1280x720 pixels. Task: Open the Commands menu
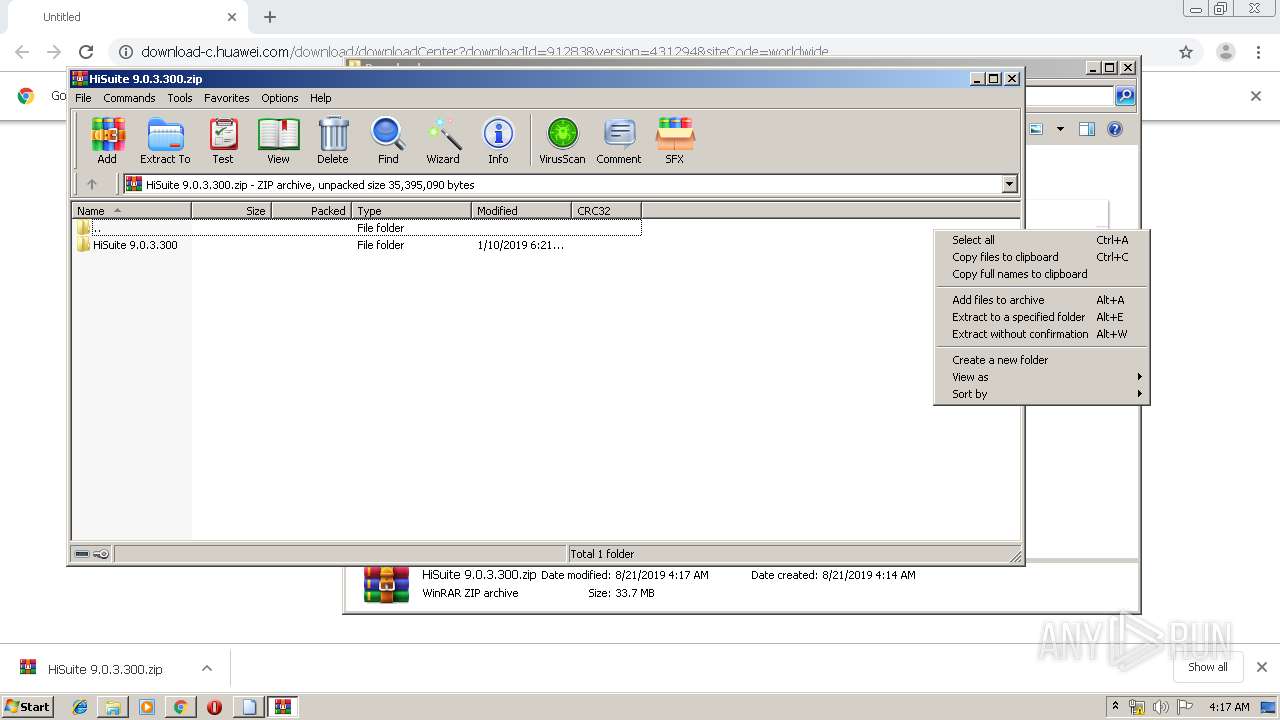coord(129,98)
